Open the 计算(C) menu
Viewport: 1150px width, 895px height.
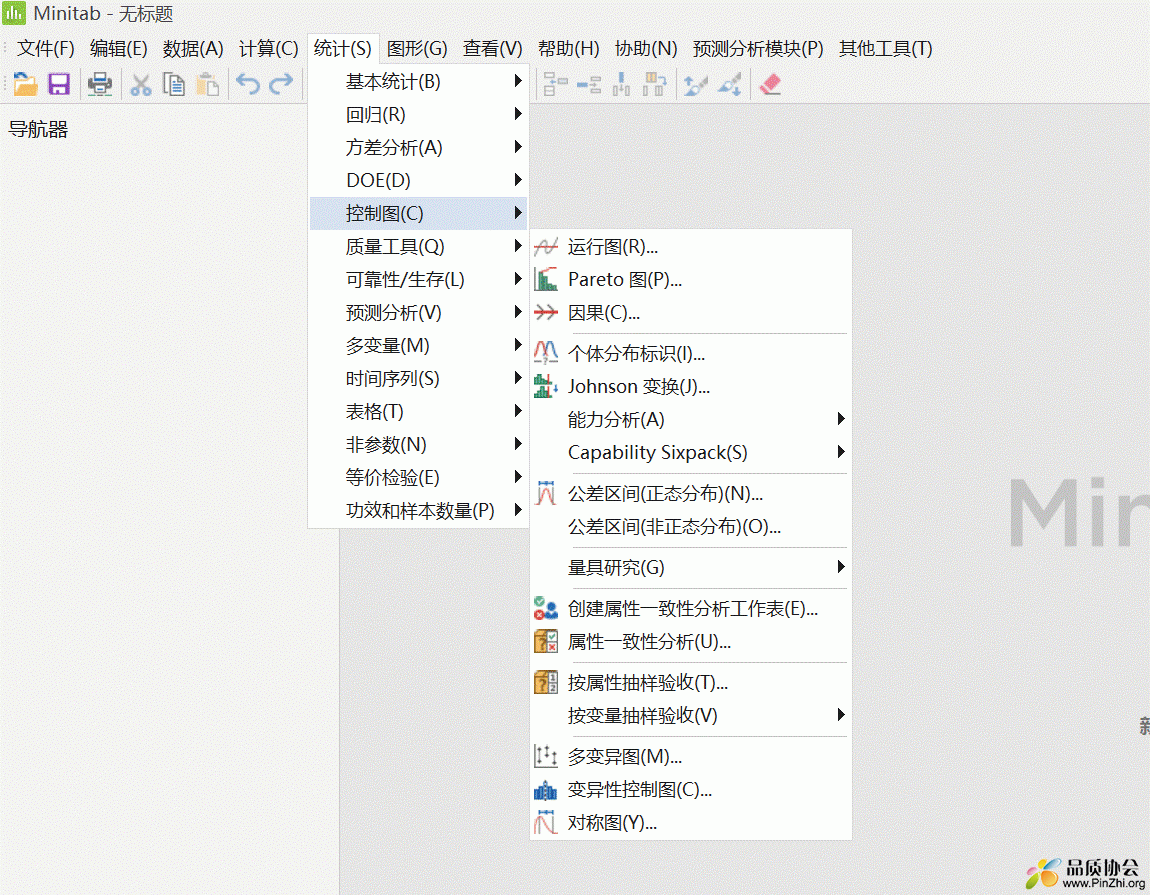point(268,48)
